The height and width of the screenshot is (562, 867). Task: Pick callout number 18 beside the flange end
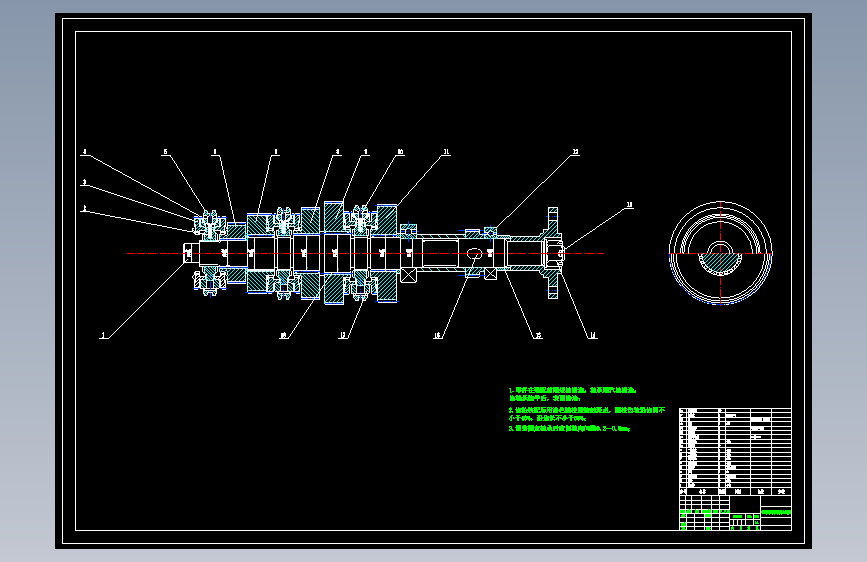(x=629, y=205)
